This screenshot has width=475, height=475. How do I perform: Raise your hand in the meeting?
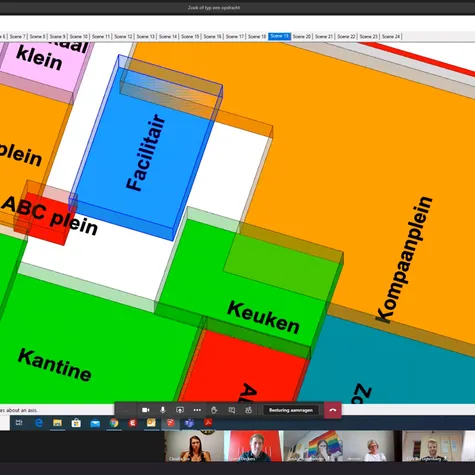(214, 410)
